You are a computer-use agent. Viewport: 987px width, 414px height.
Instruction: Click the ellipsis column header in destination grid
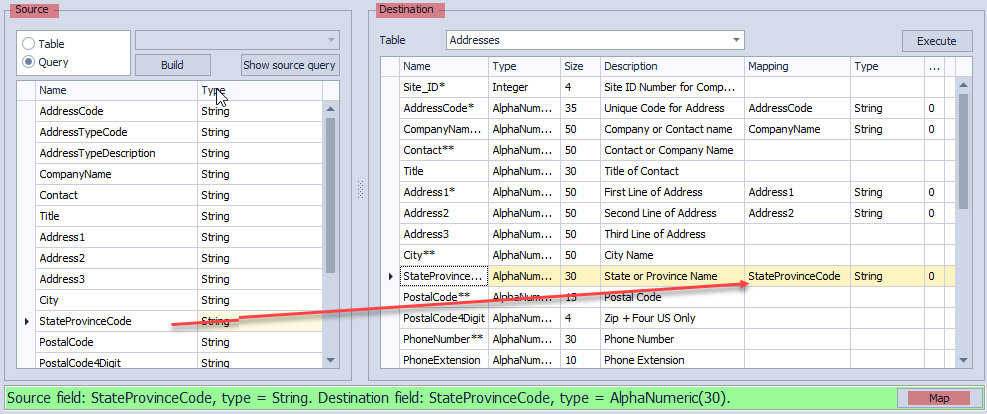coord(935,66)
